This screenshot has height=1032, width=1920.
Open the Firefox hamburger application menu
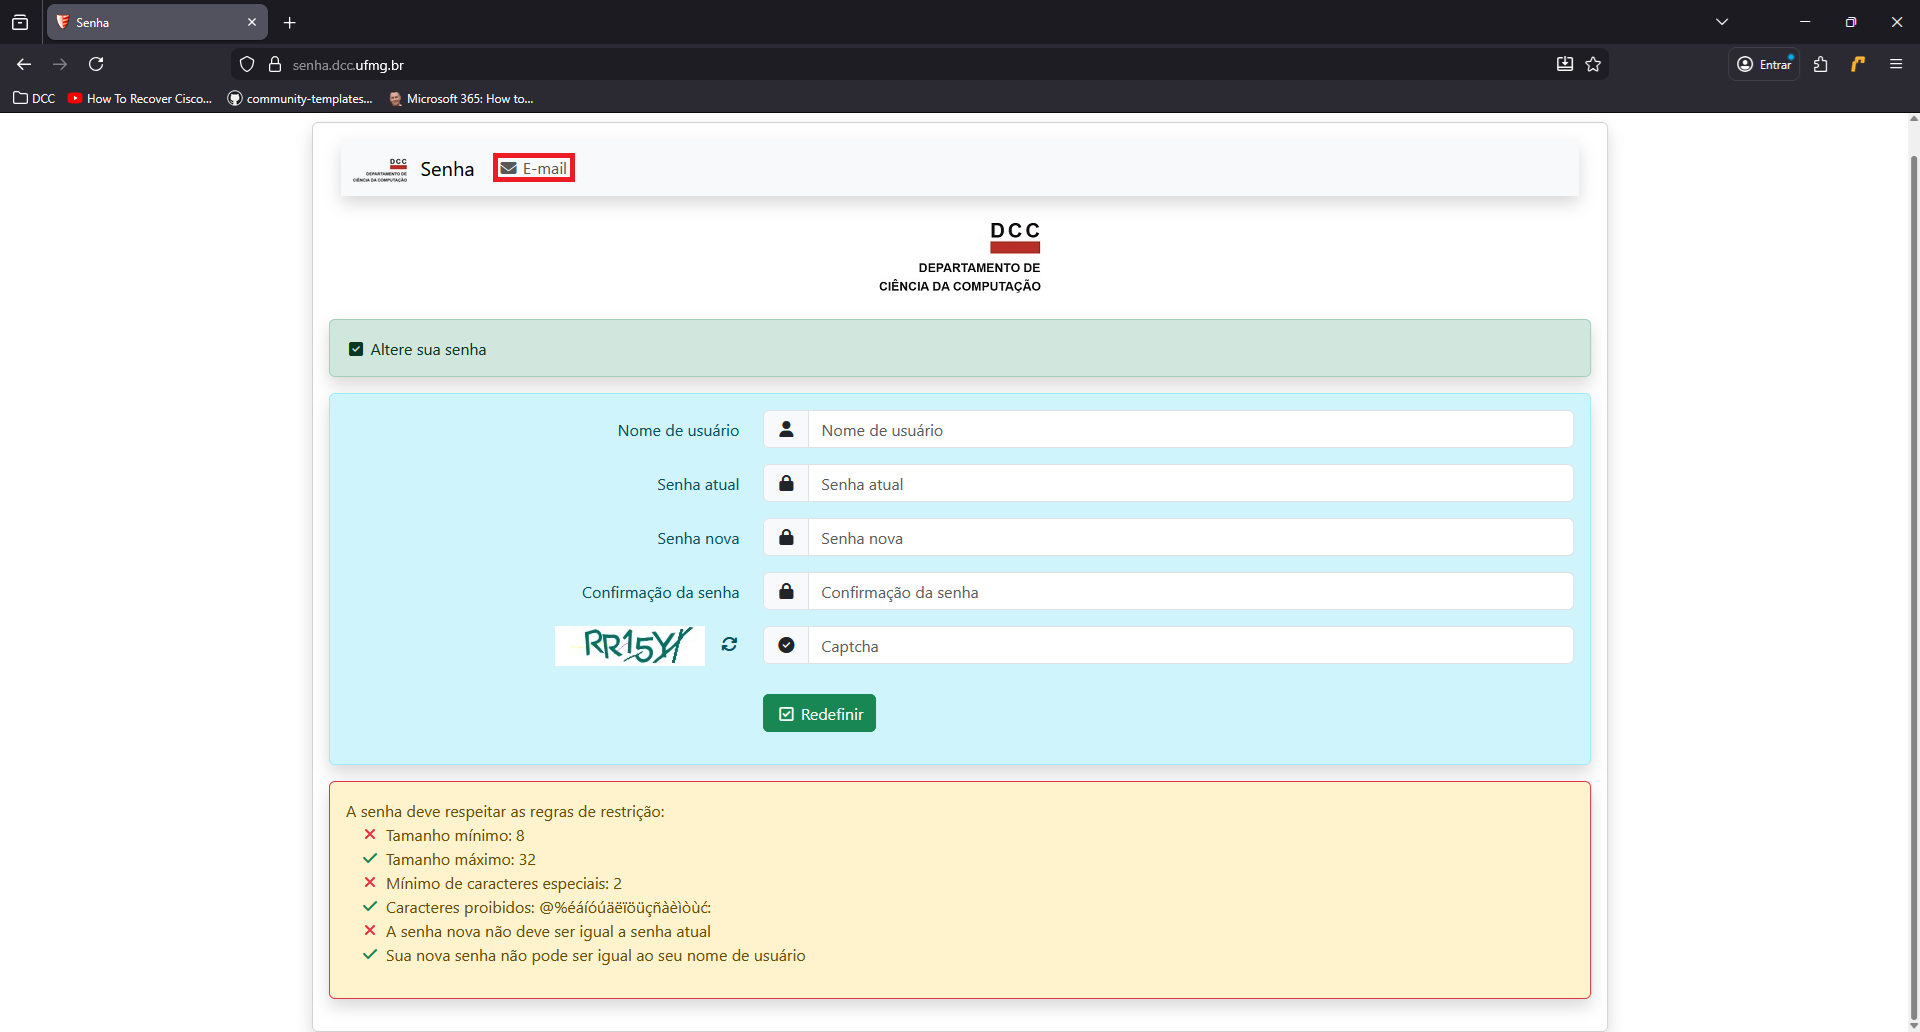pos(1895,65)
